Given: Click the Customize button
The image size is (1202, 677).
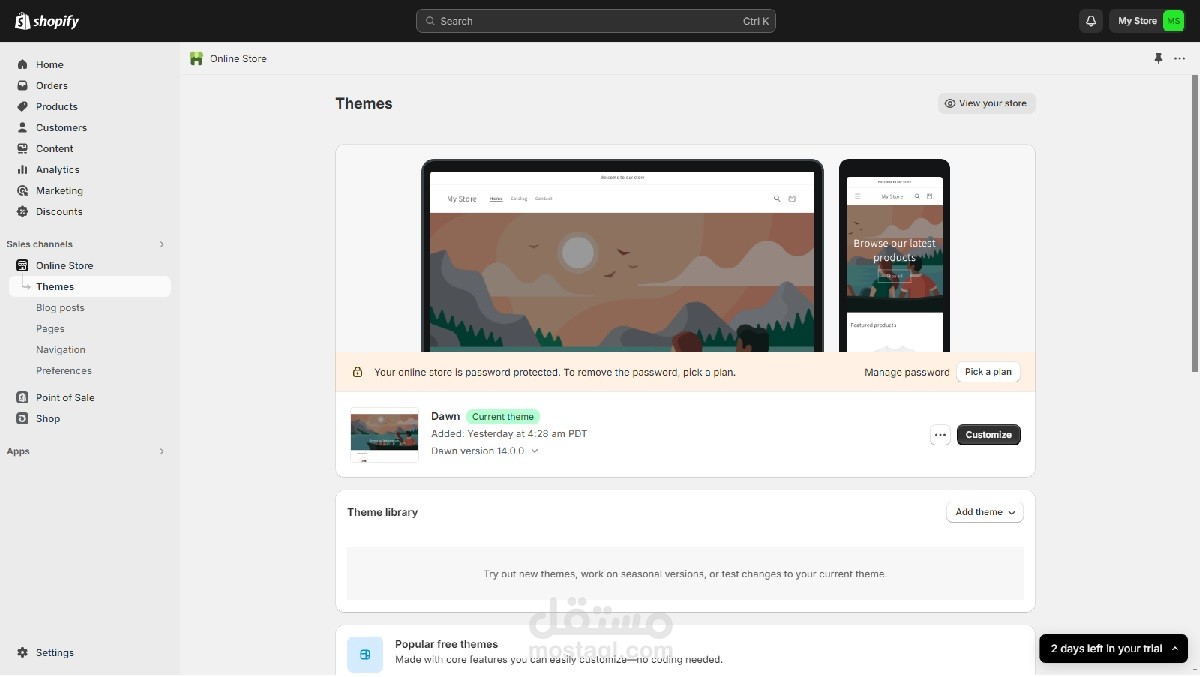Looking at the screenshot, I should (x=989, y=435).
